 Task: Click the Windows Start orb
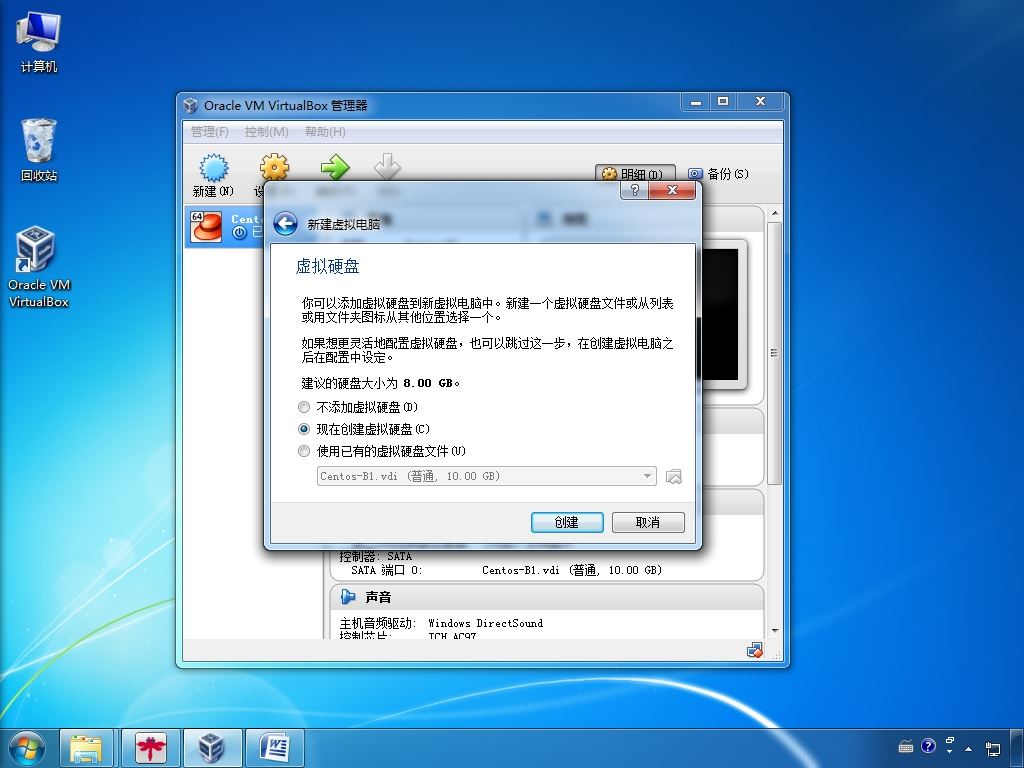(27, 748)
